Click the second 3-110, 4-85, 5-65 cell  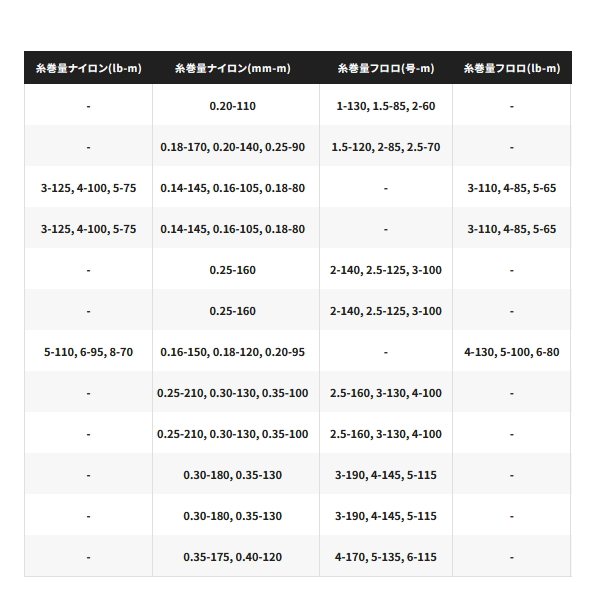click(511, 229)
